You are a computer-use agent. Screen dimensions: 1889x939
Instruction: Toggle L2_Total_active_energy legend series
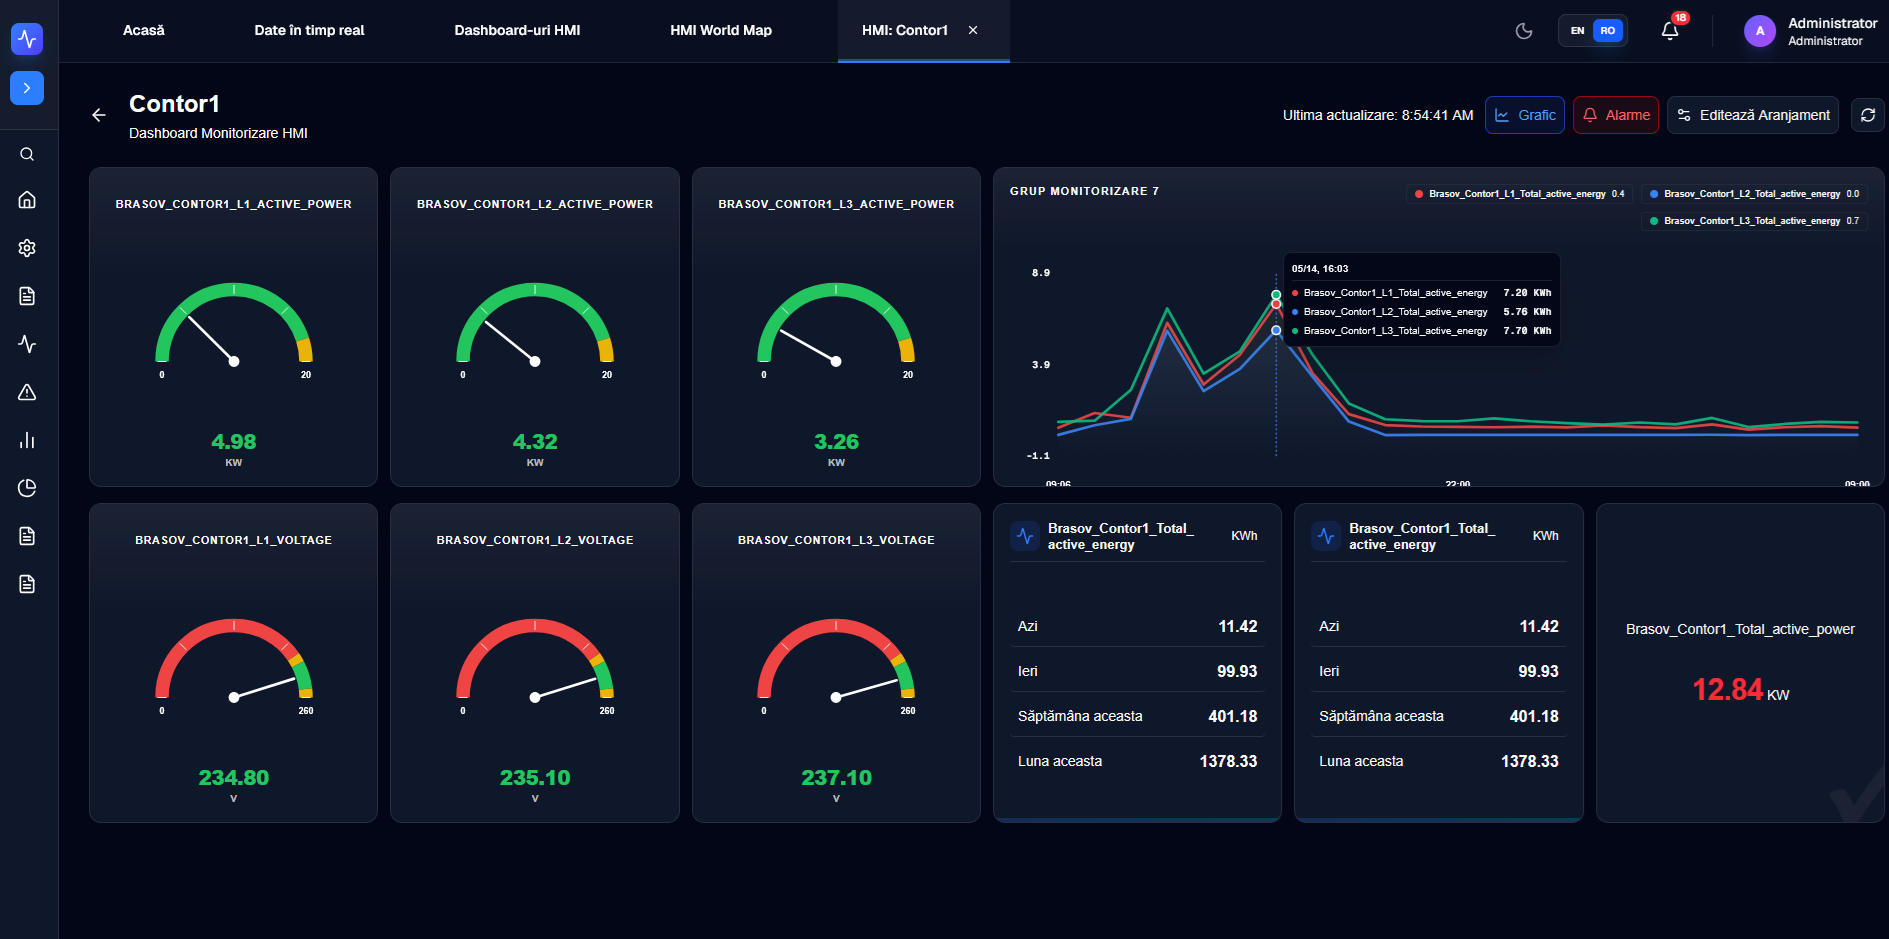pyautogui.click(x=1754, y=194)
